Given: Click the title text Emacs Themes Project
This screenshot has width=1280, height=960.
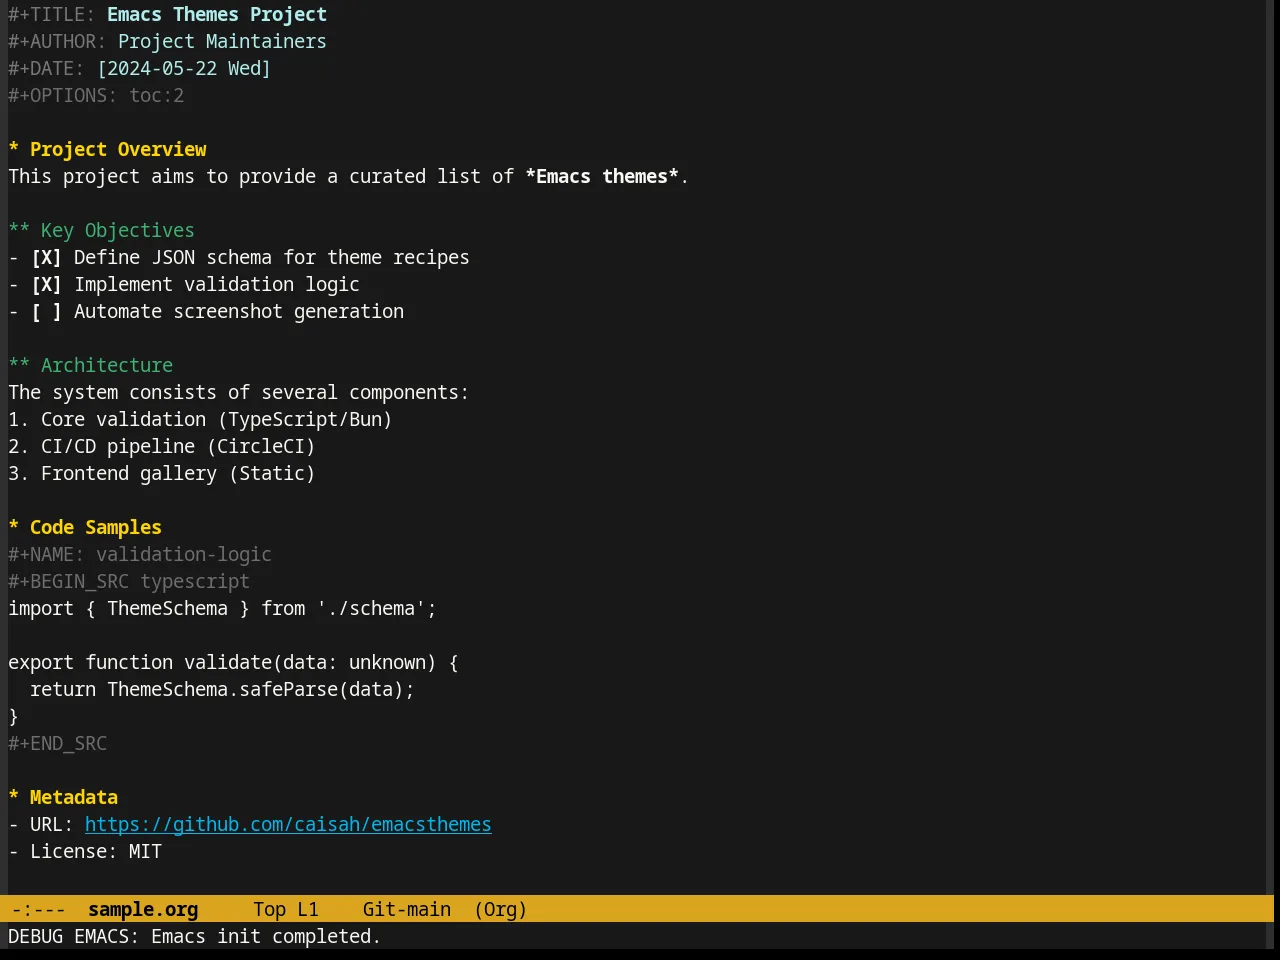Looking at the screenshot, I should pyautogui.click(x=217, y=15).
